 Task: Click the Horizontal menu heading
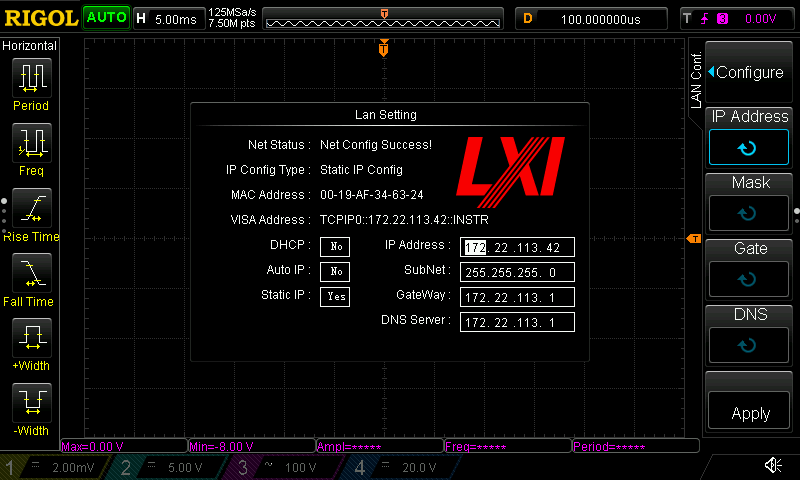[29, 46]
